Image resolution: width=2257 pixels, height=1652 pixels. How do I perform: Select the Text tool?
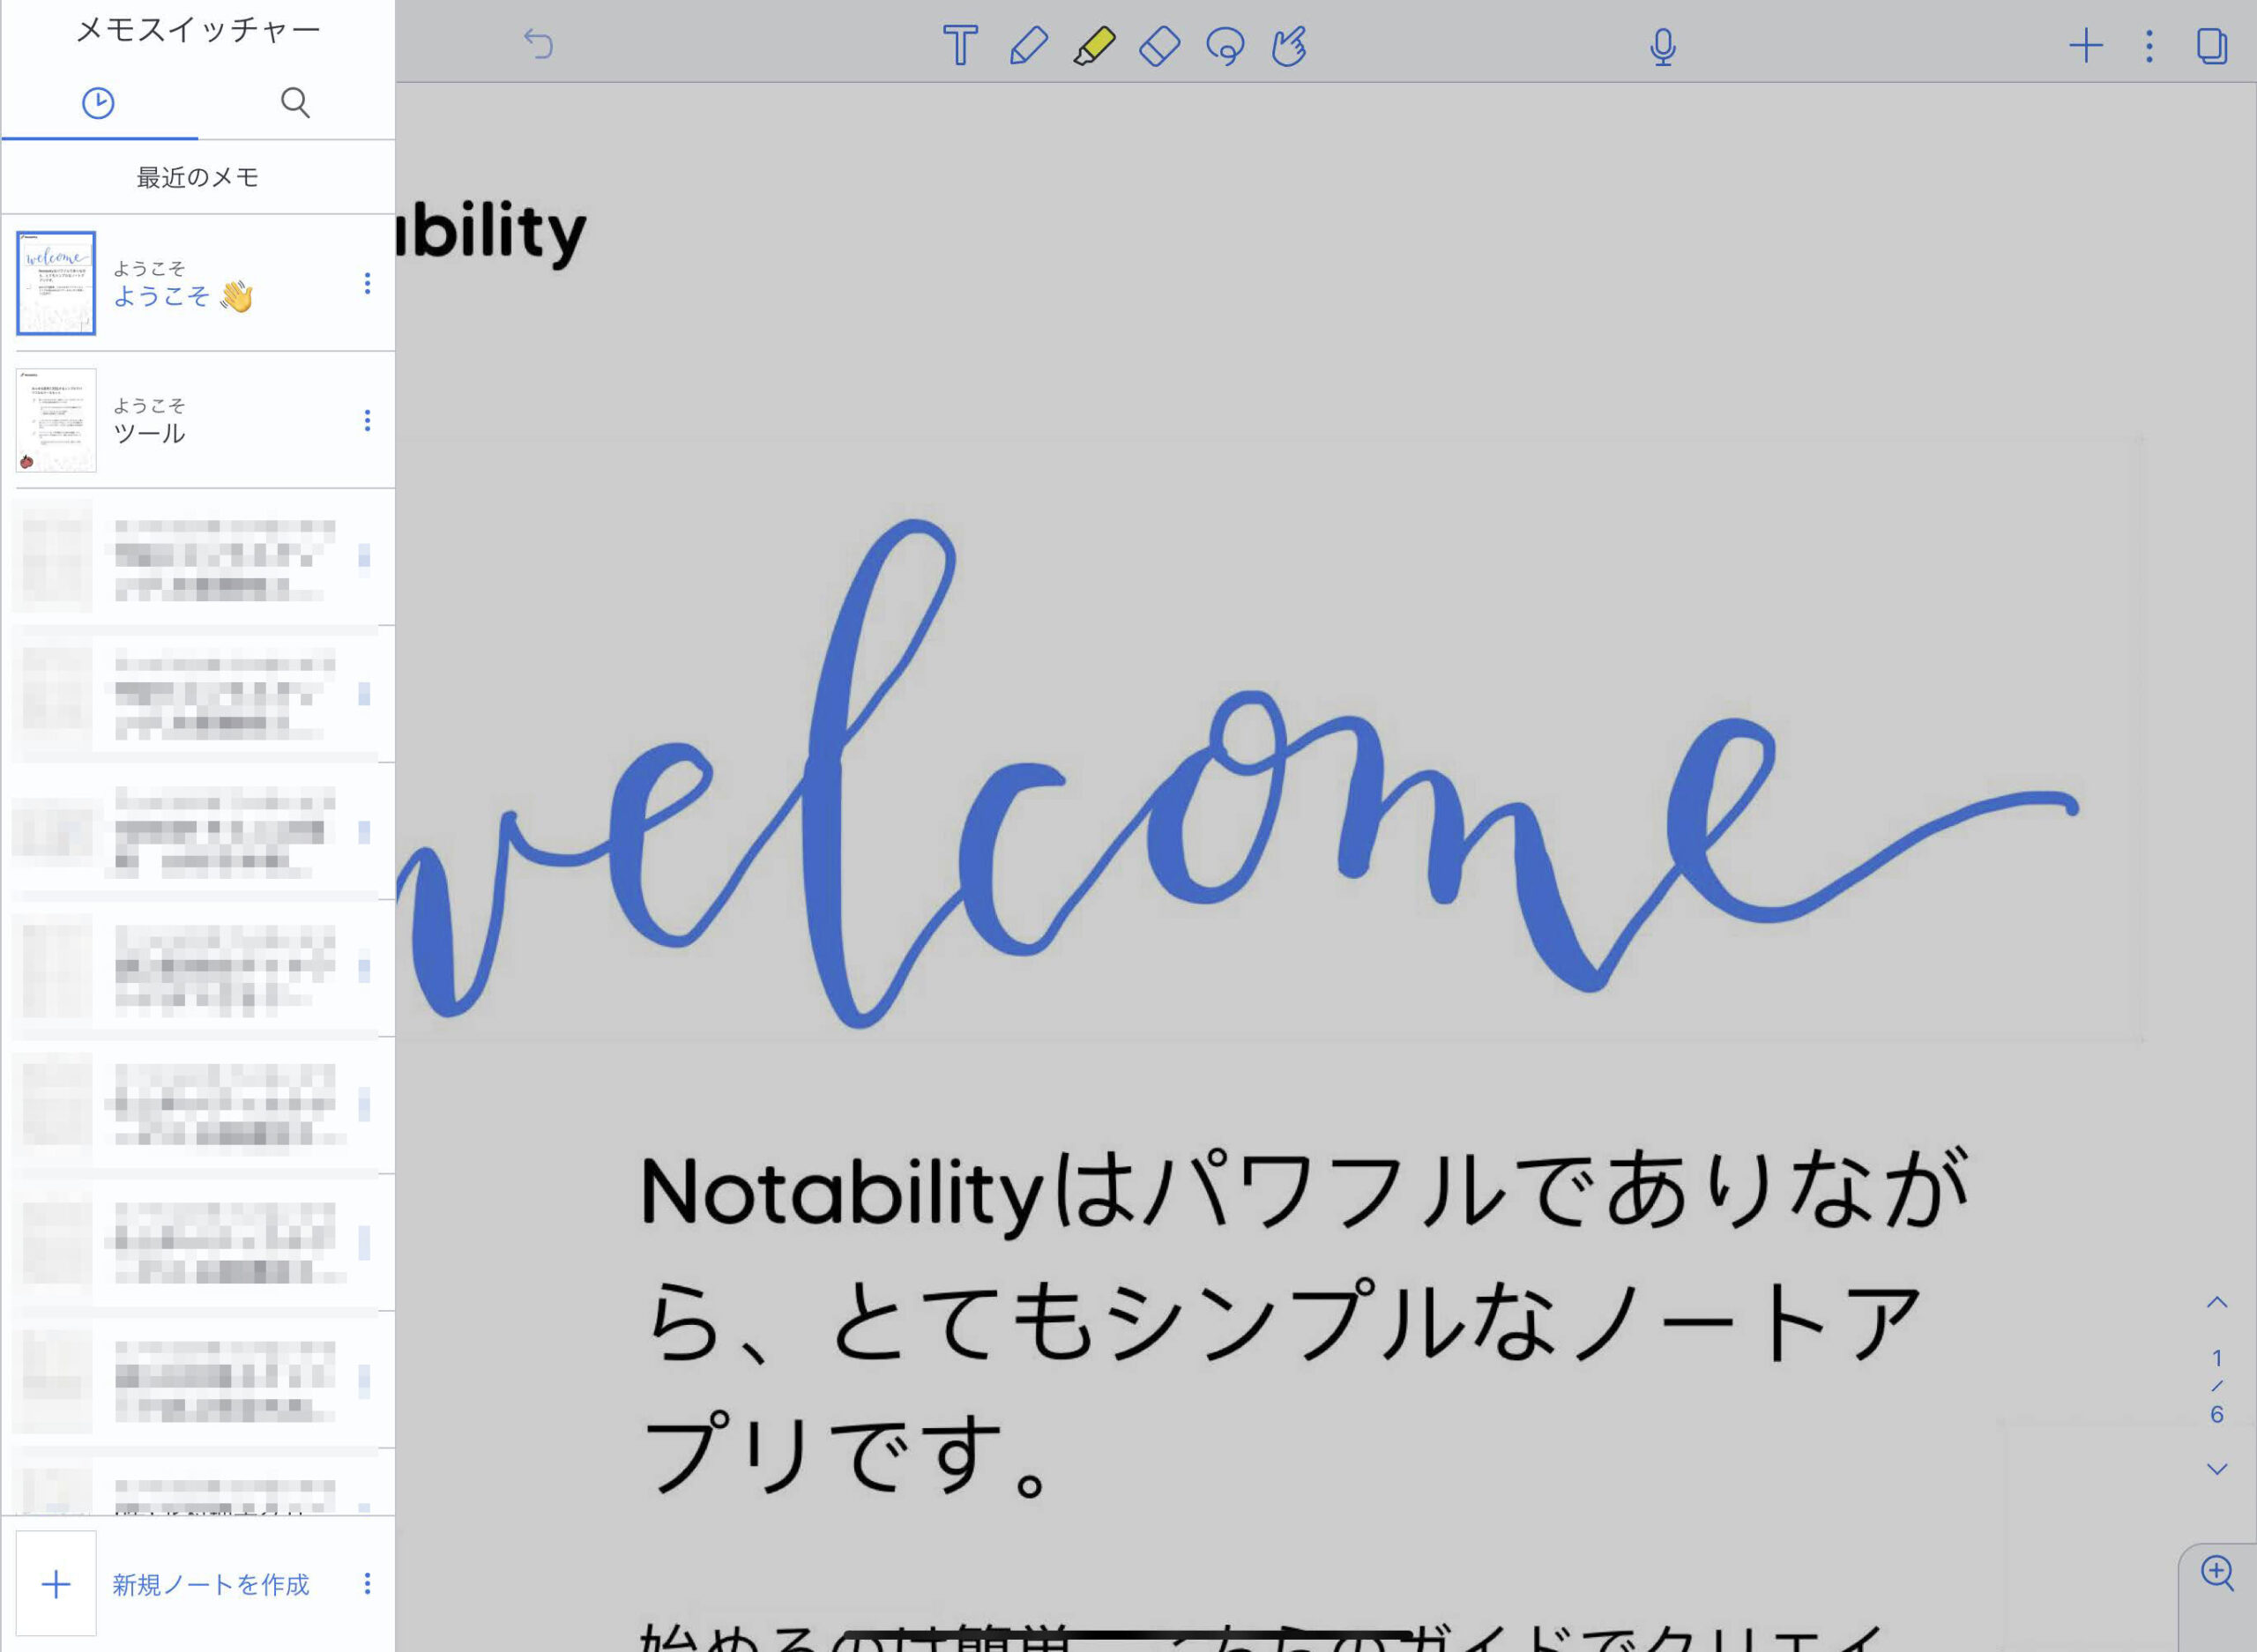coord(960,46)
